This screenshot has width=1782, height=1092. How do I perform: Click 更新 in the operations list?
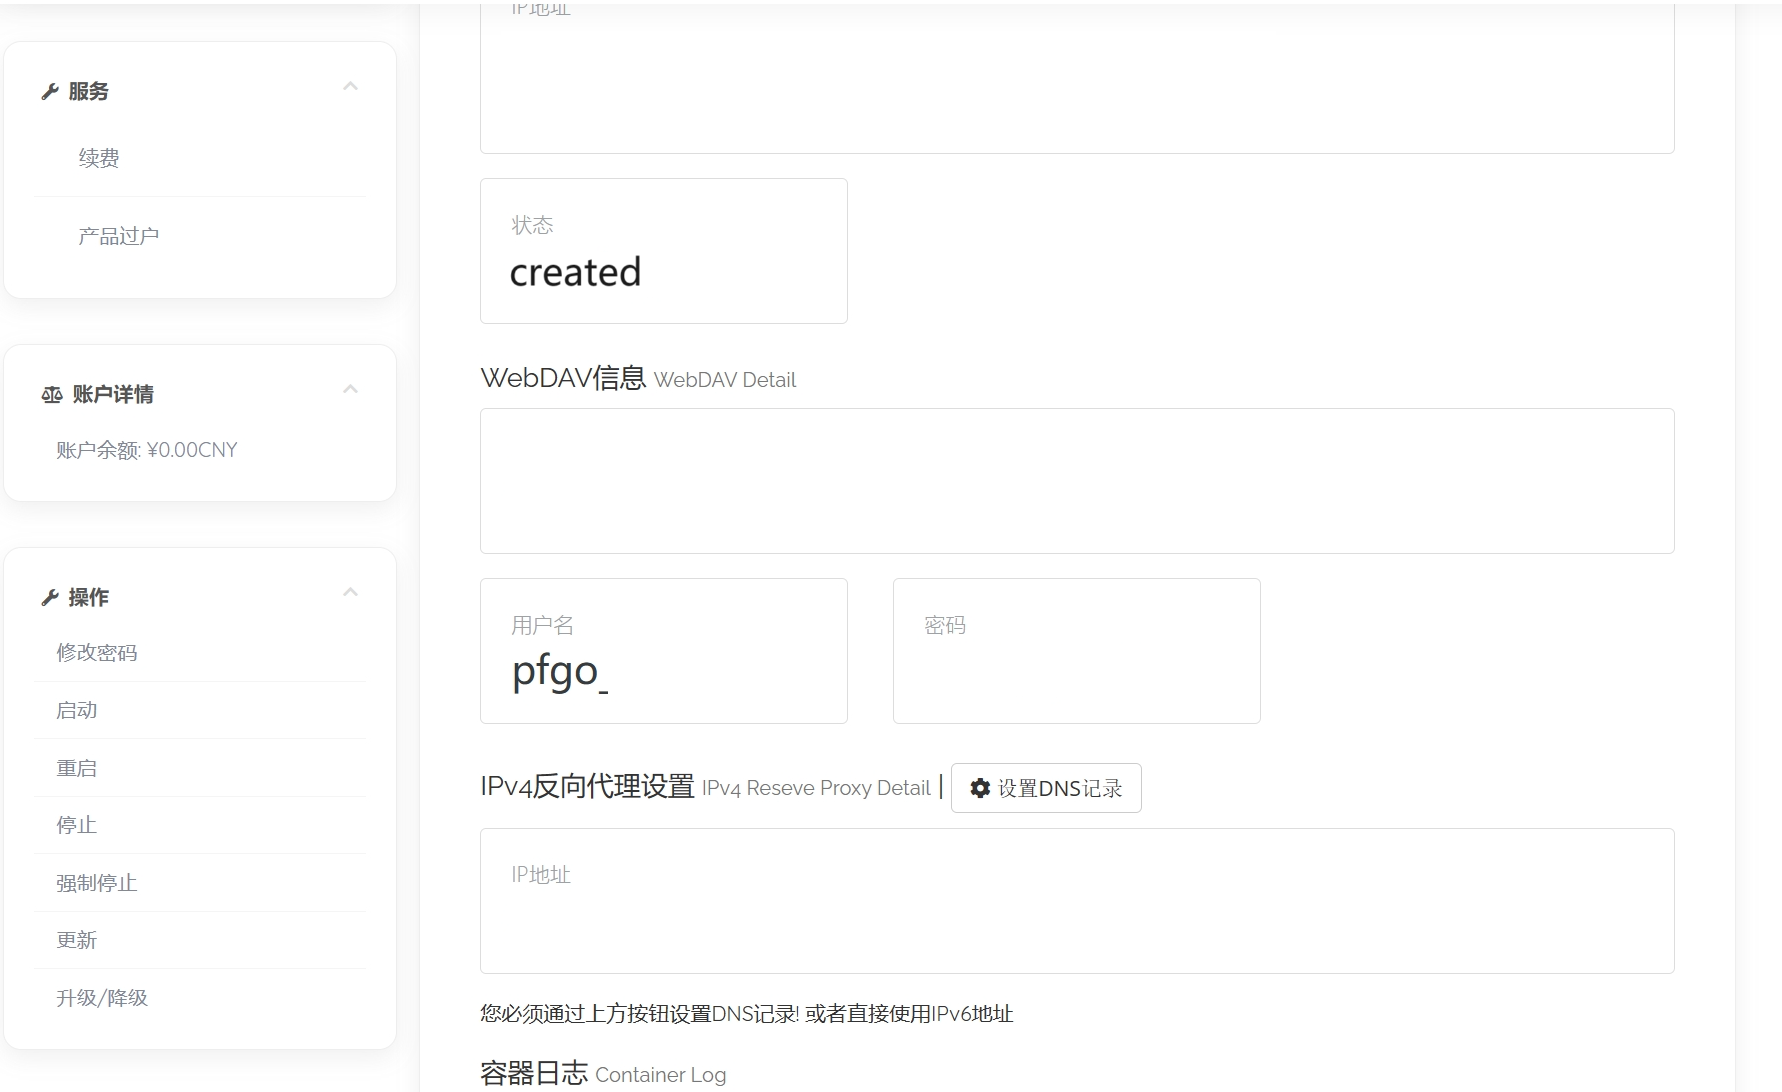(x=76, y=940)
